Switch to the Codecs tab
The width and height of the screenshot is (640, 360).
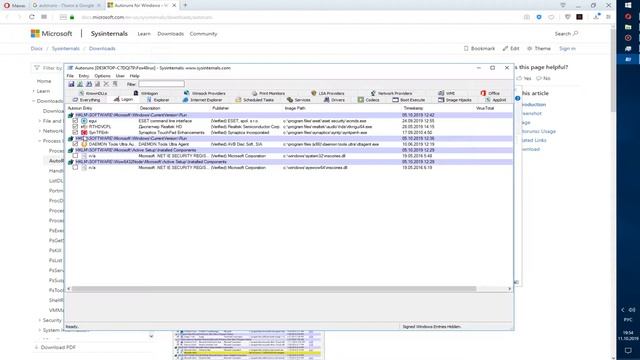pos(369,100)
